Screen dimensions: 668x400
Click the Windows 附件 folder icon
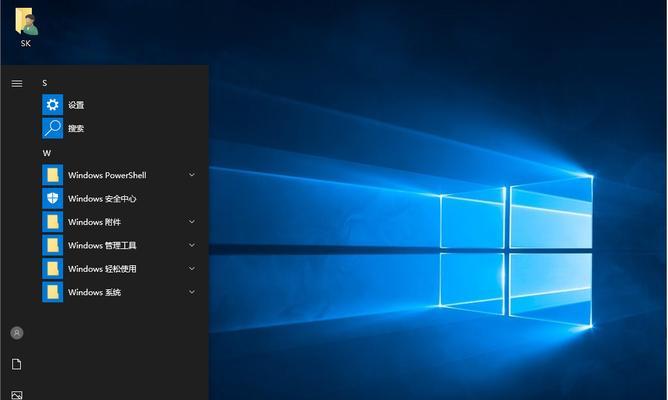tap(52, 222)
